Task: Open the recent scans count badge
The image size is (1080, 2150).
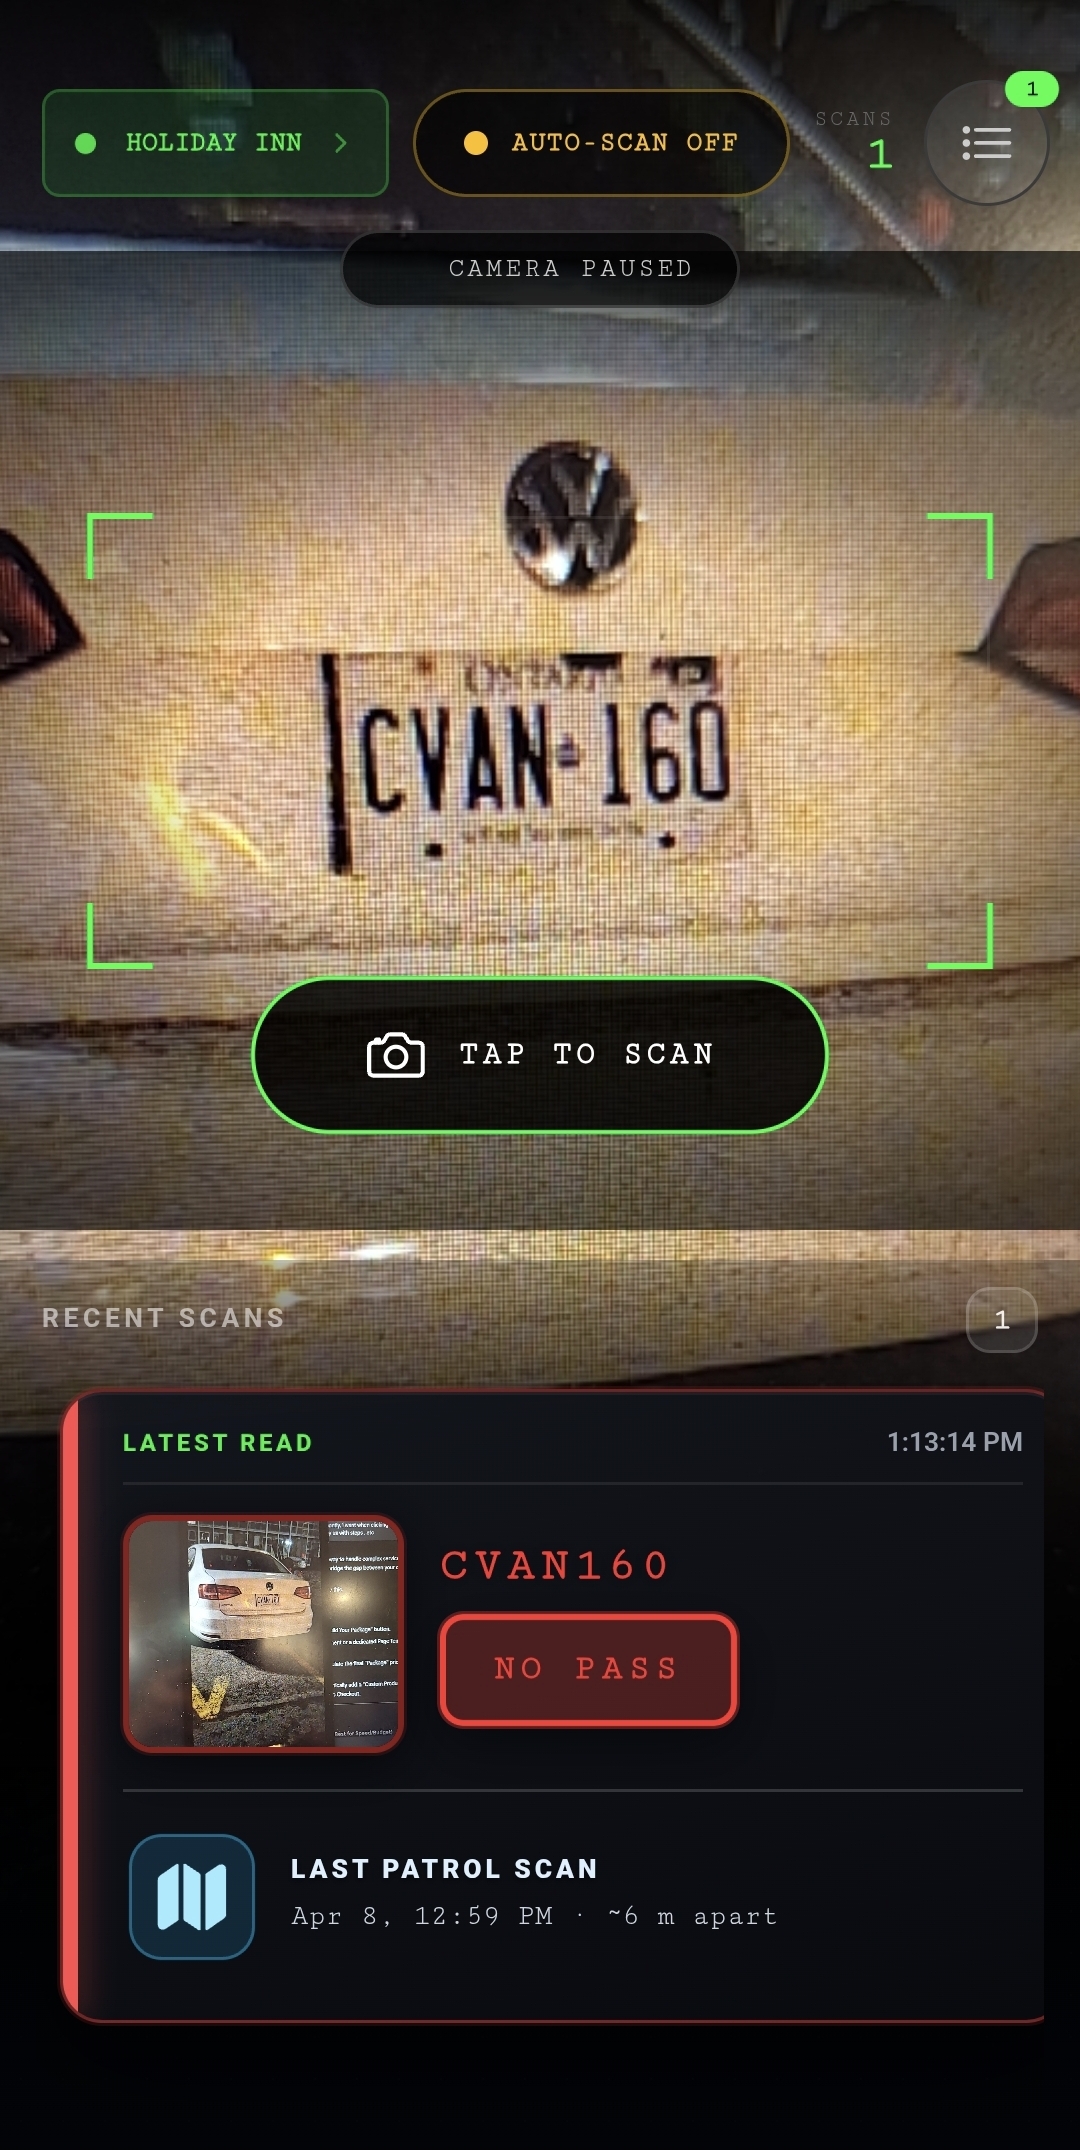Action: (1002, 1320)
